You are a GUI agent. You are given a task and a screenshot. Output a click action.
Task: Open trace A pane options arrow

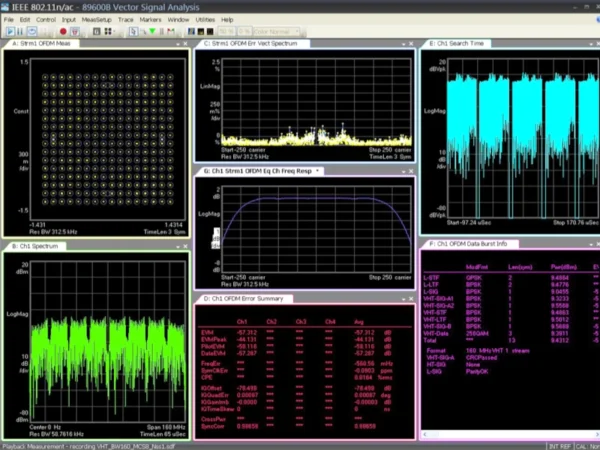click(178, 44)
